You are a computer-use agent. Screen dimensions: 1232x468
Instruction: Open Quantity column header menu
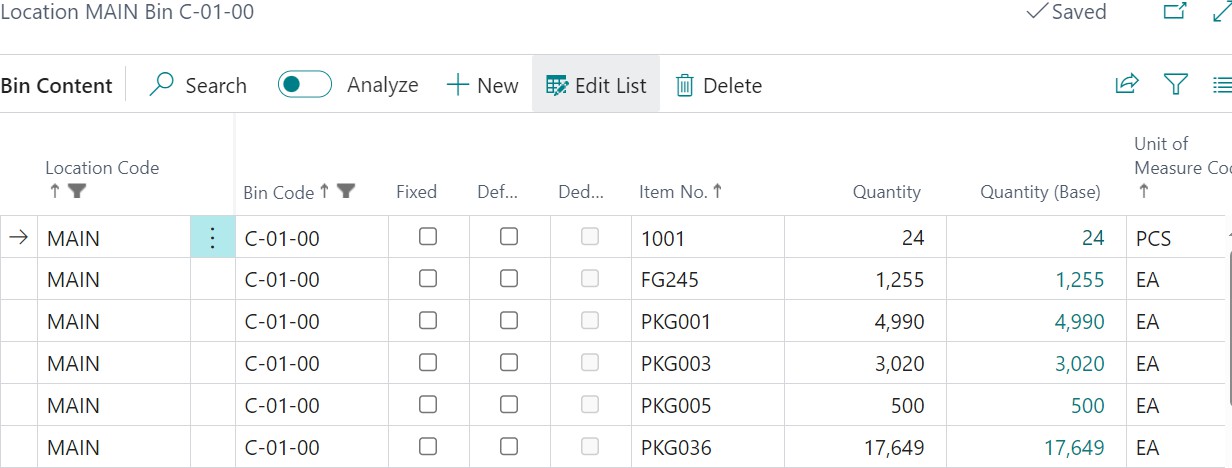click(886, 192)
